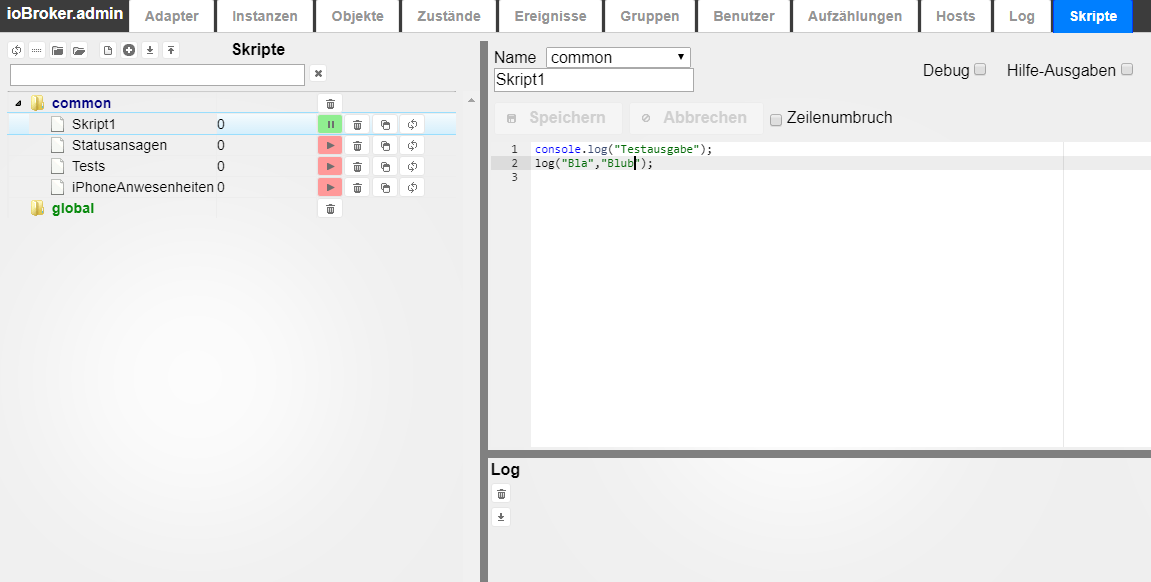Open the Aufzählungen tab
The height and width of the screenshot is (582, 1151).
855,16
